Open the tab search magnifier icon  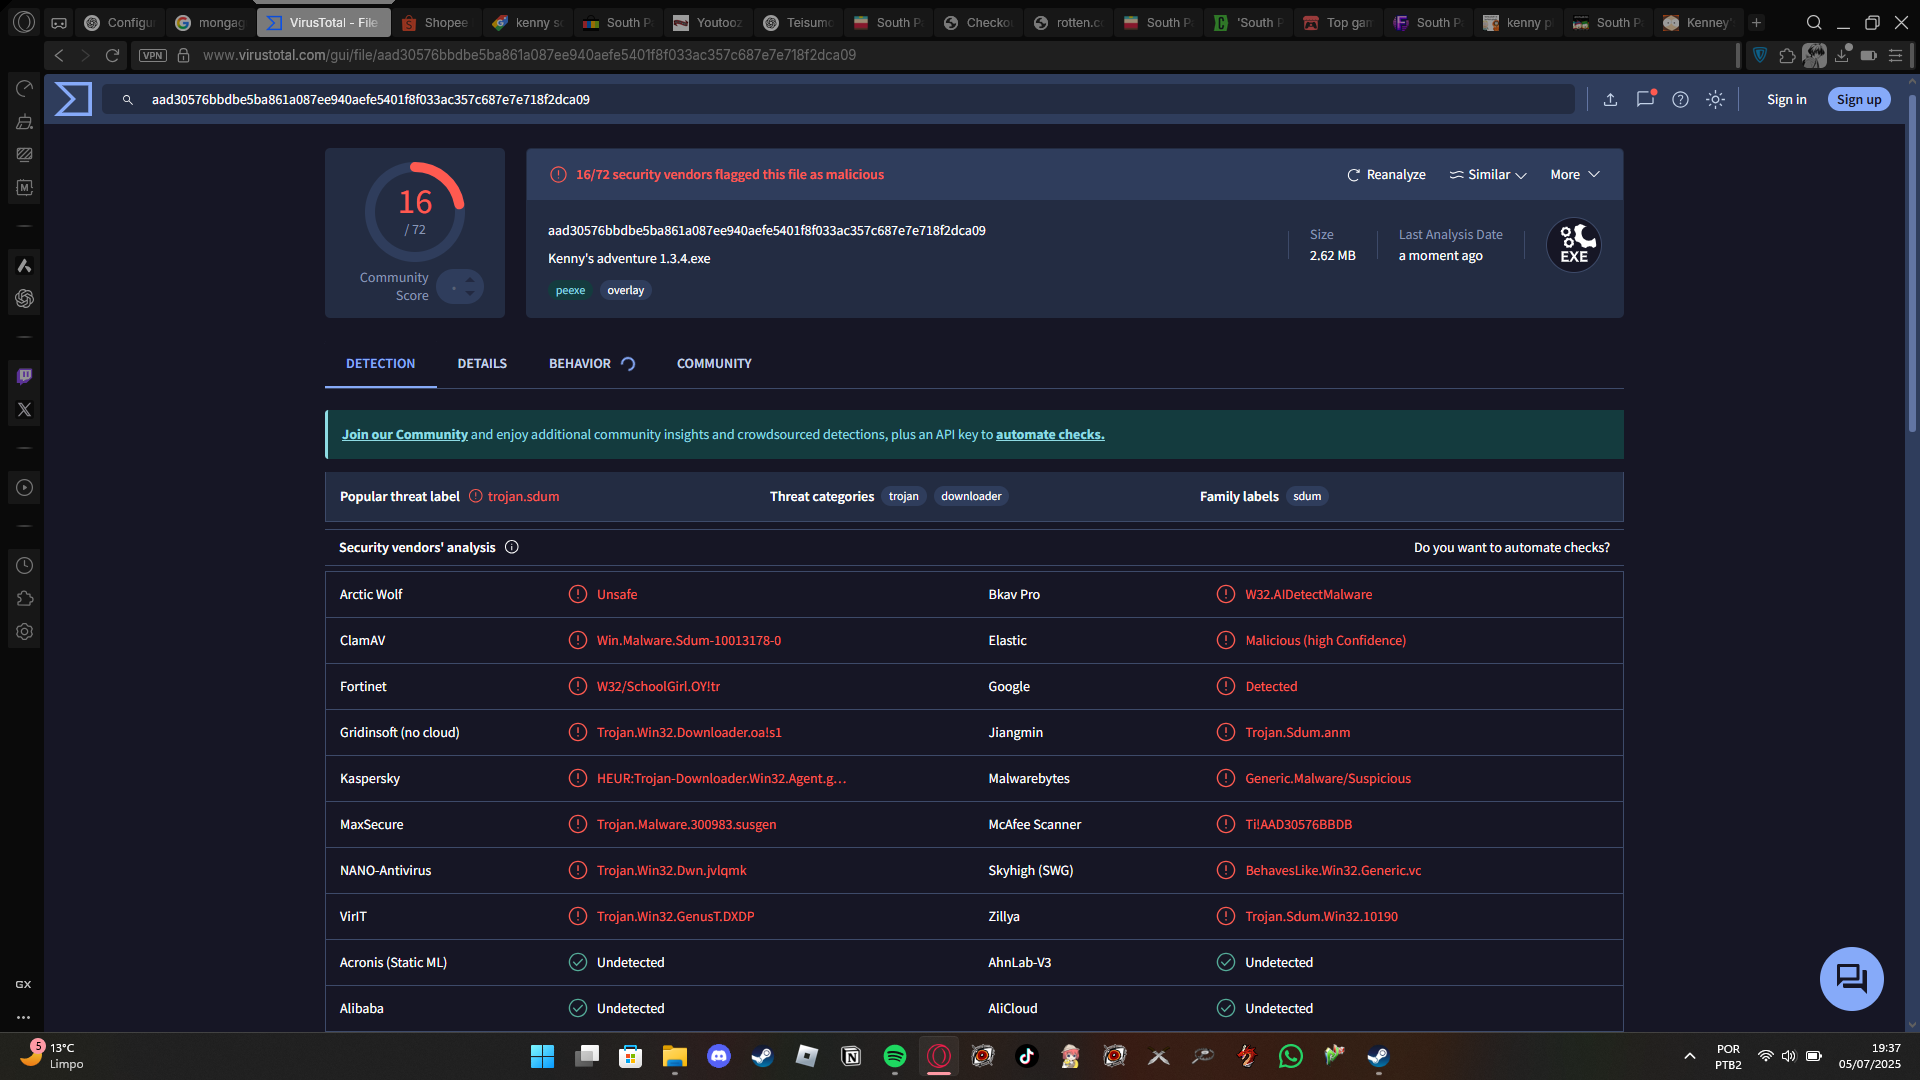point(1814,22)
